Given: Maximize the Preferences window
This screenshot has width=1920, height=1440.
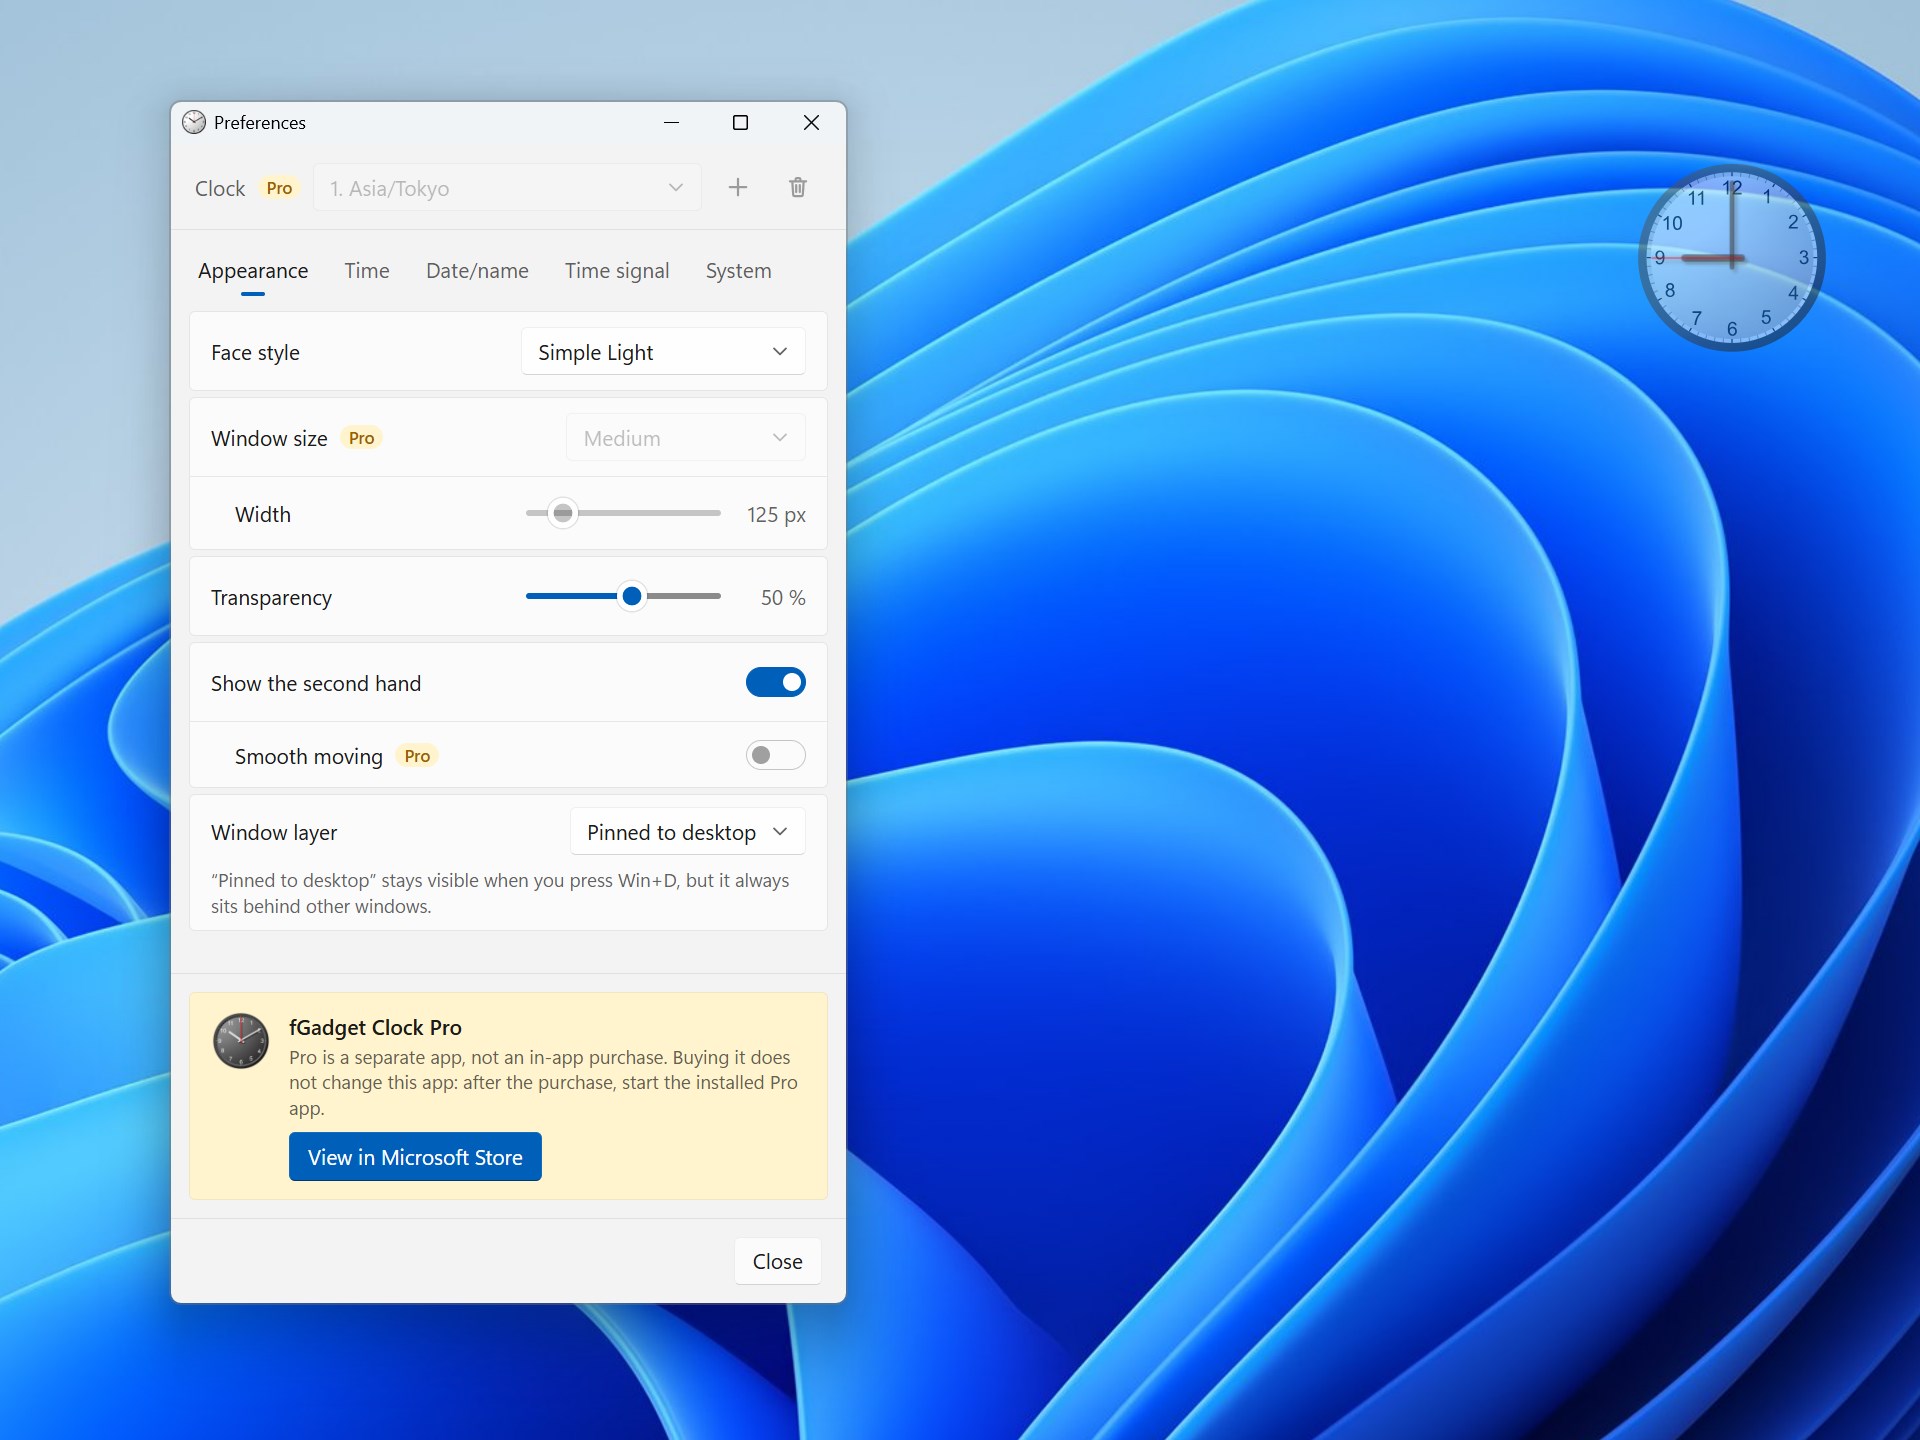Looking at the screenshot, I should click(x=741, y=122).
